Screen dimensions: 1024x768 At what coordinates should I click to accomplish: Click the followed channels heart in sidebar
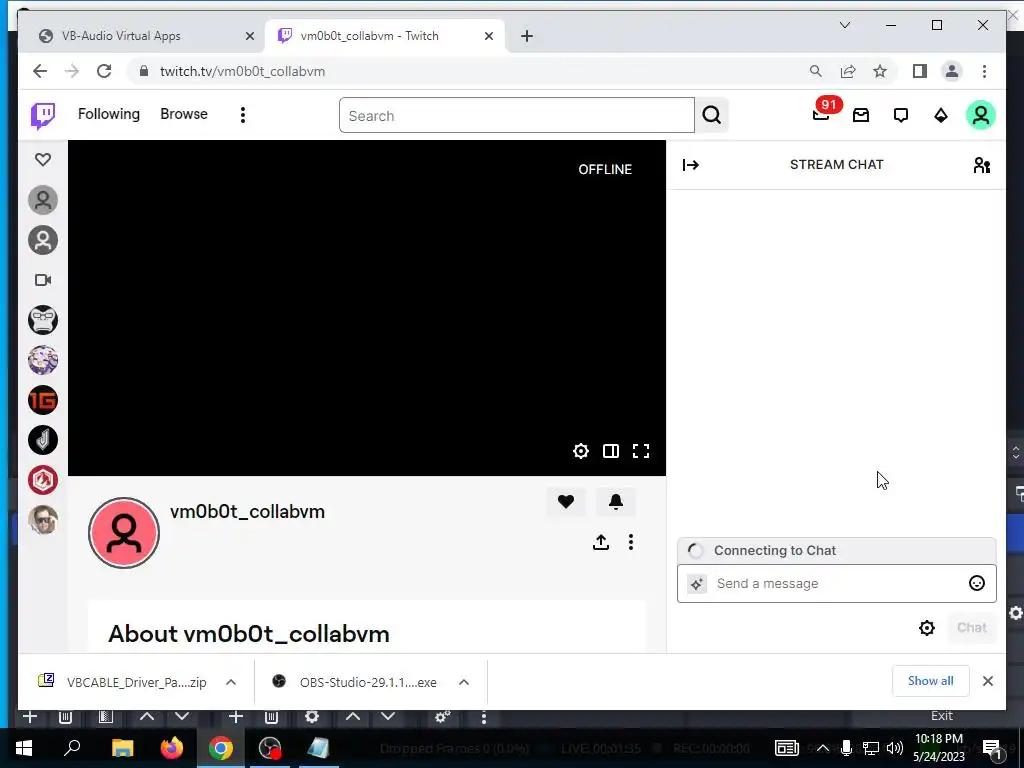pos(43,159)
